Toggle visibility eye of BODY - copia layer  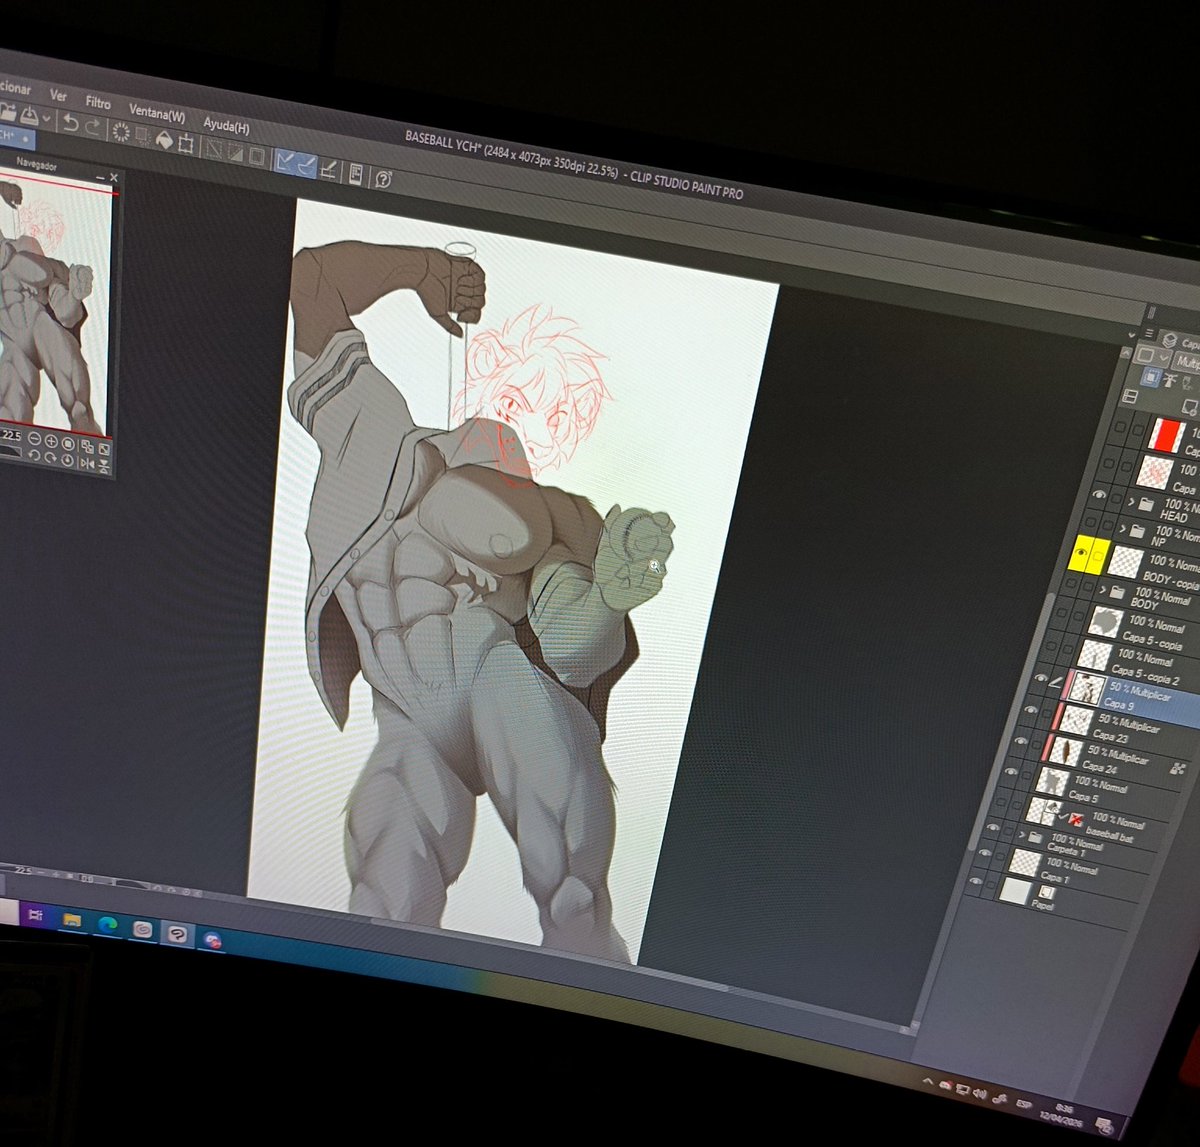pos(1081,550)
